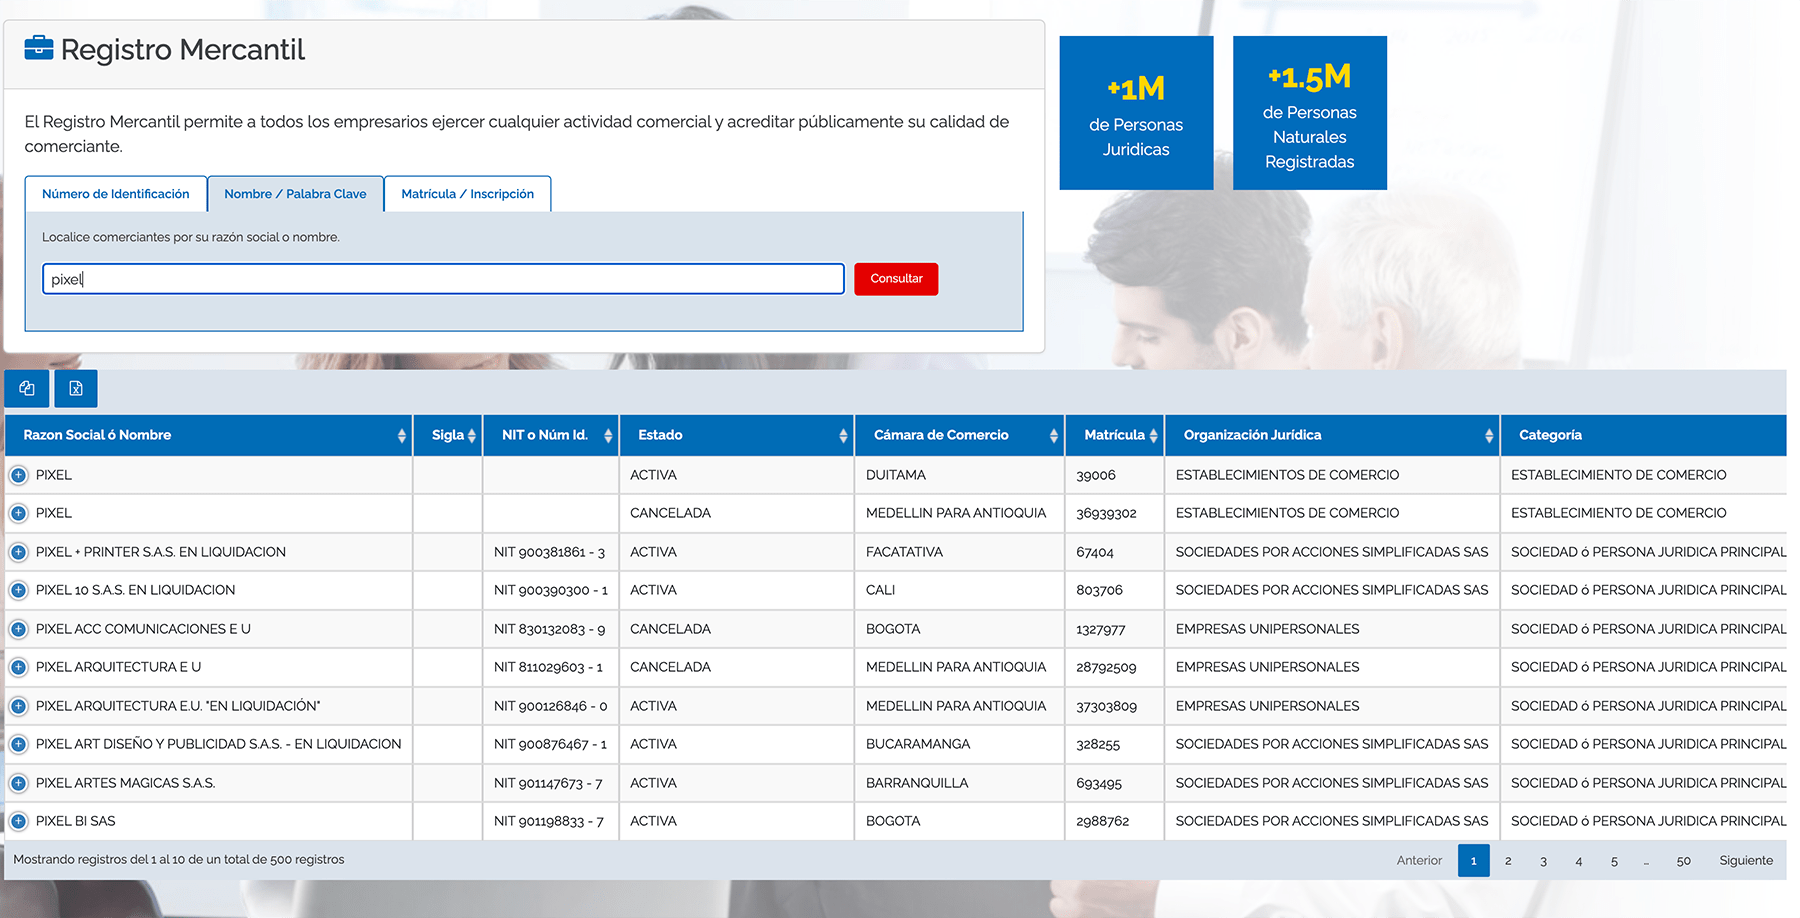Click the 'FACATATIVA' chamber cell
The width and height of the screenshot is (1800, 918).
pyautogui.click(x=960, y=552)
